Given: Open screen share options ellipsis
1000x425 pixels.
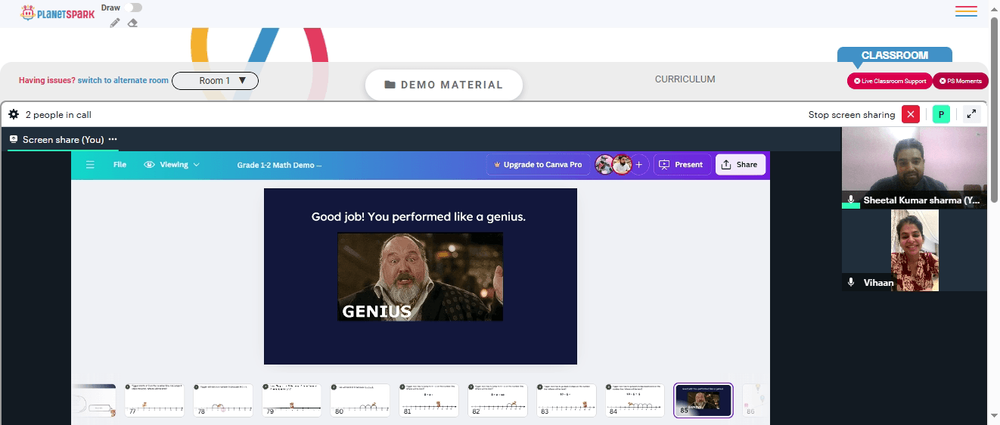Looking at the screenshot, I should pos(113,139).
